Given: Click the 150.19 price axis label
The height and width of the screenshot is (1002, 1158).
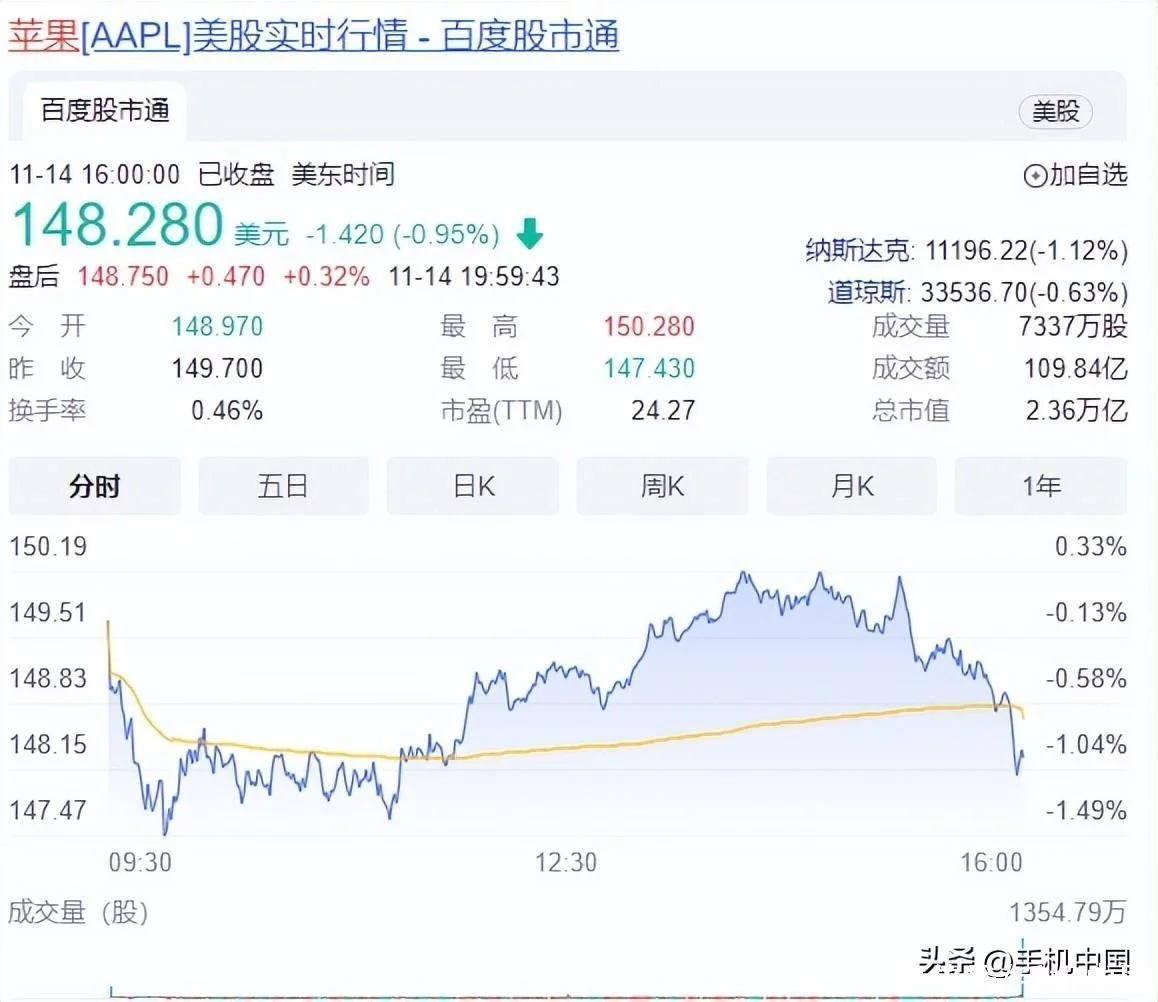Looking at the screenshot, I should [48, 546].
